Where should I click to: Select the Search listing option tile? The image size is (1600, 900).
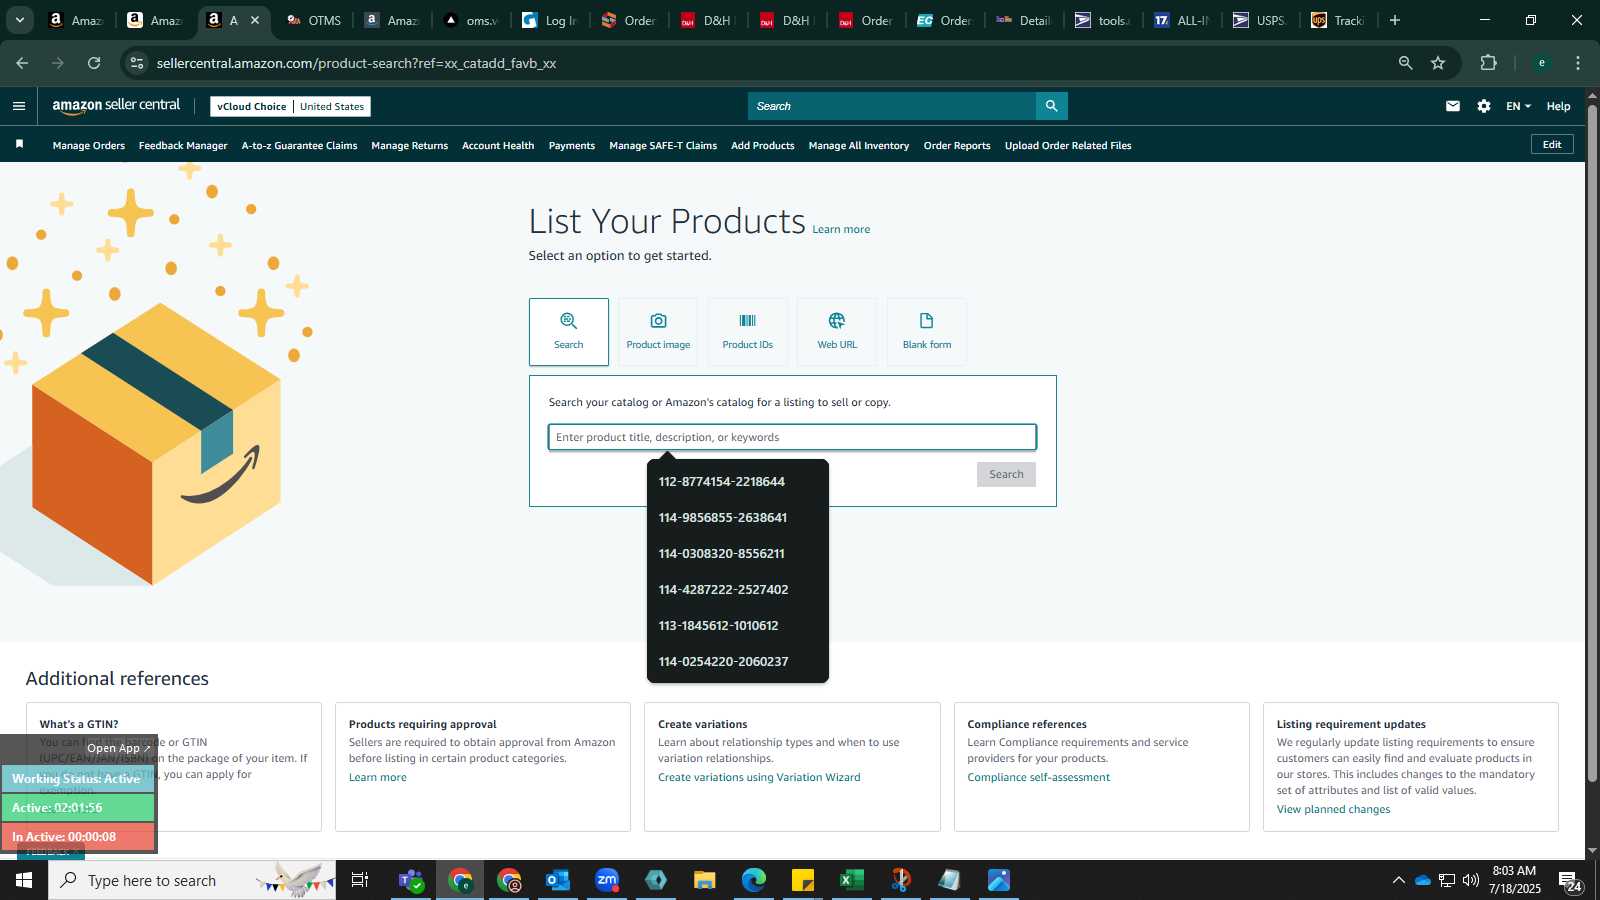tap(568, 332)
